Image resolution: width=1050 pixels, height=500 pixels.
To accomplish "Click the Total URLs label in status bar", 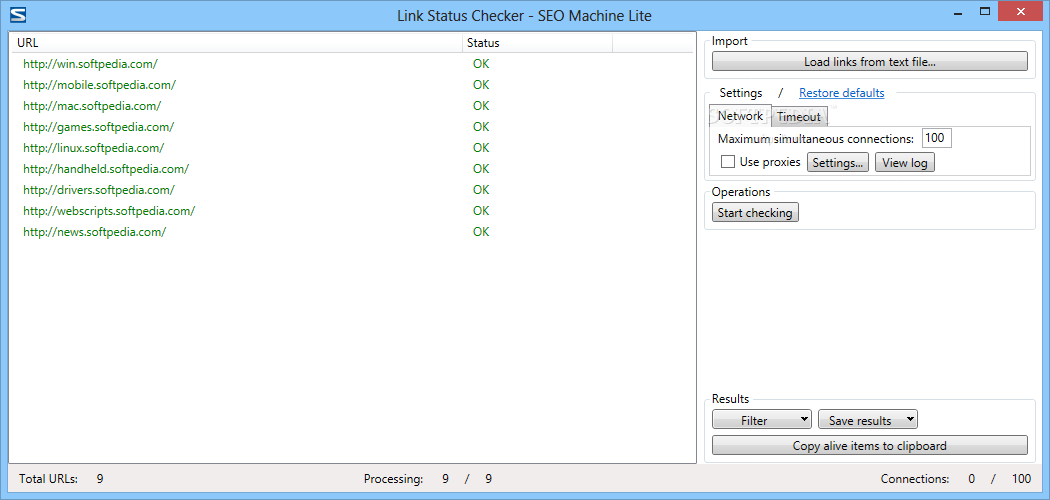I will tap(48, 479).
